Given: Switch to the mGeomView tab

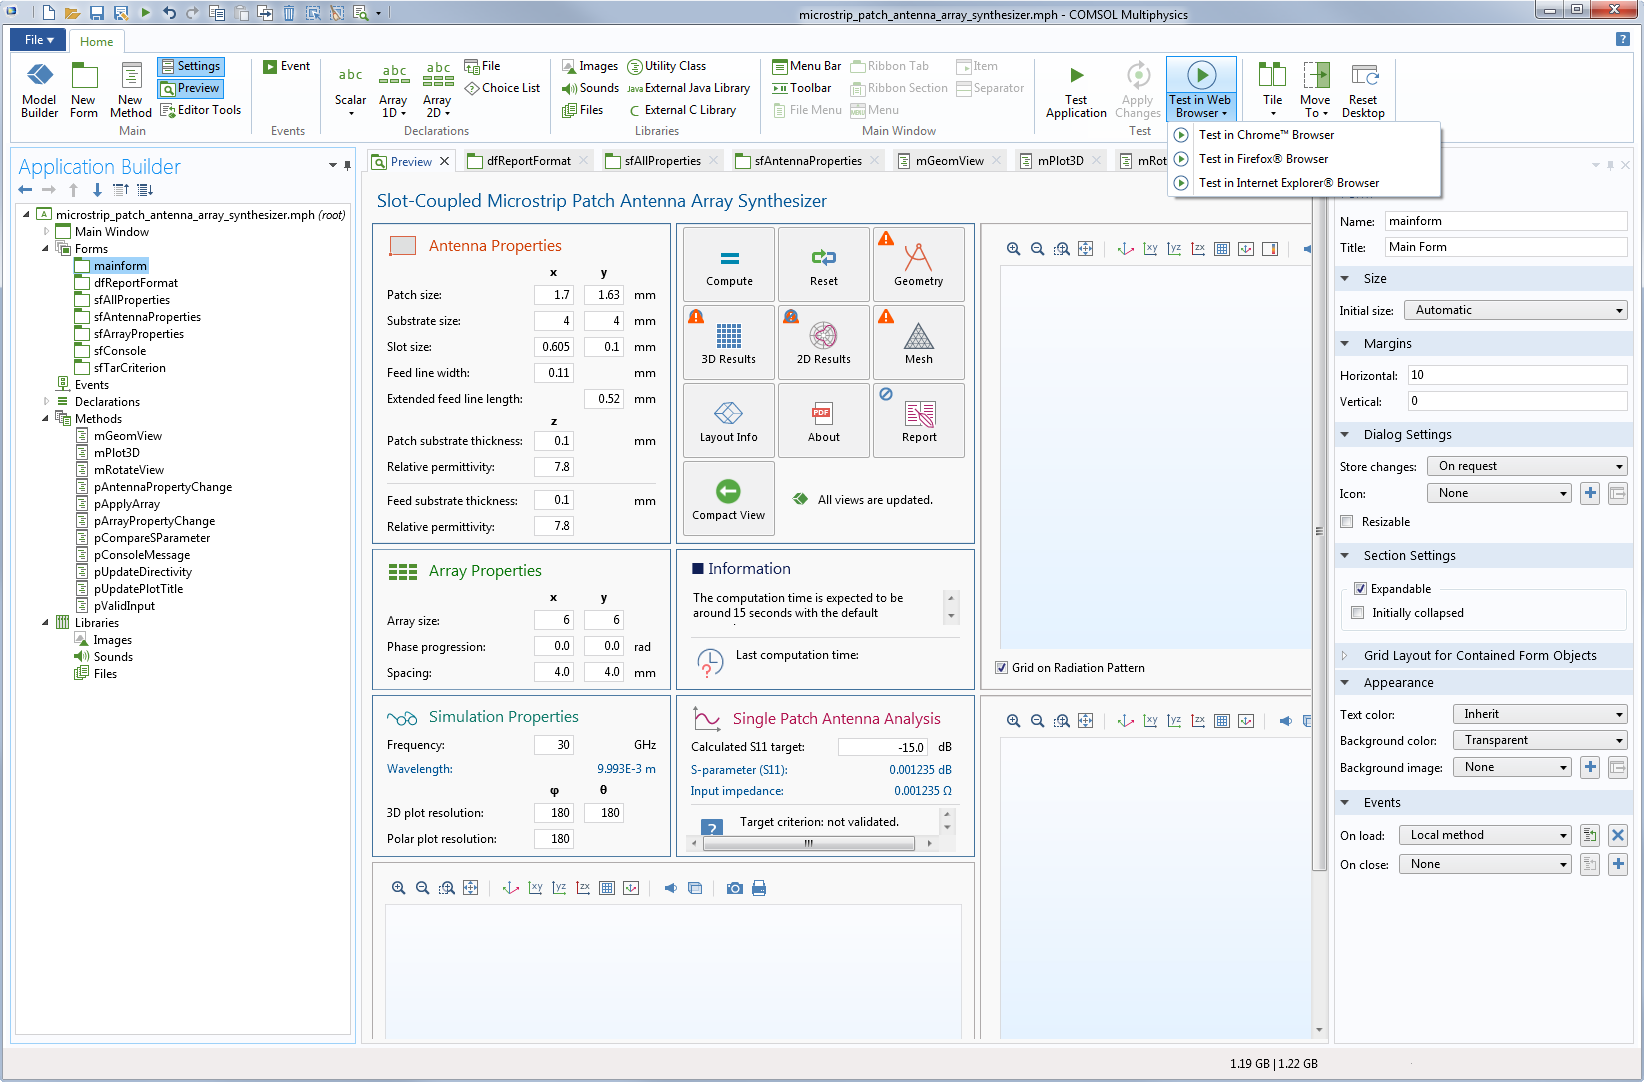Looking at the screenshot, I should 949,161.
